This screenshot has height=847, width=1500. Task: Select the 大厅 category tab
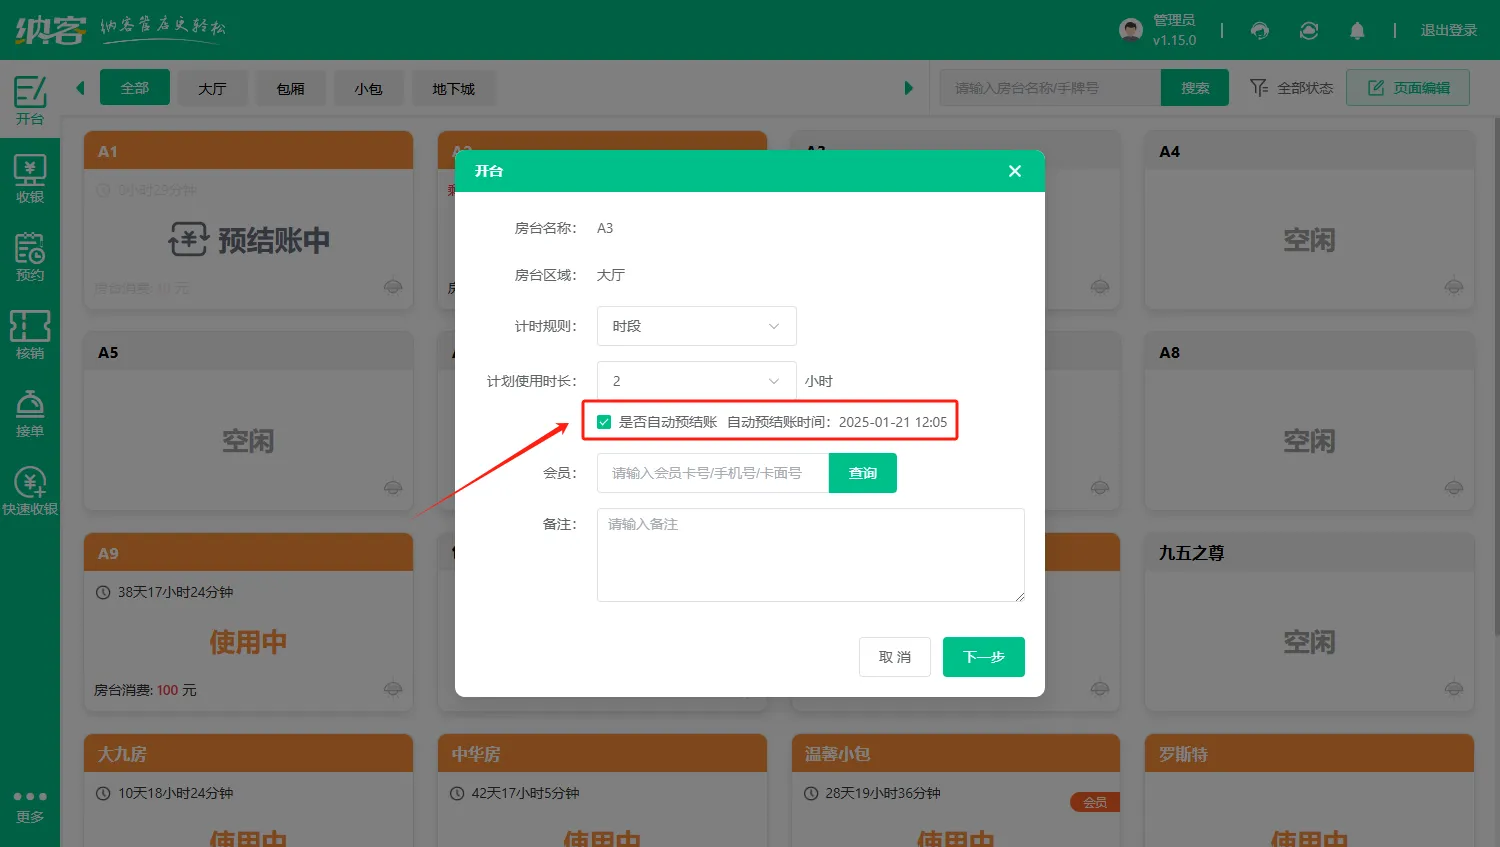[212, 89]
